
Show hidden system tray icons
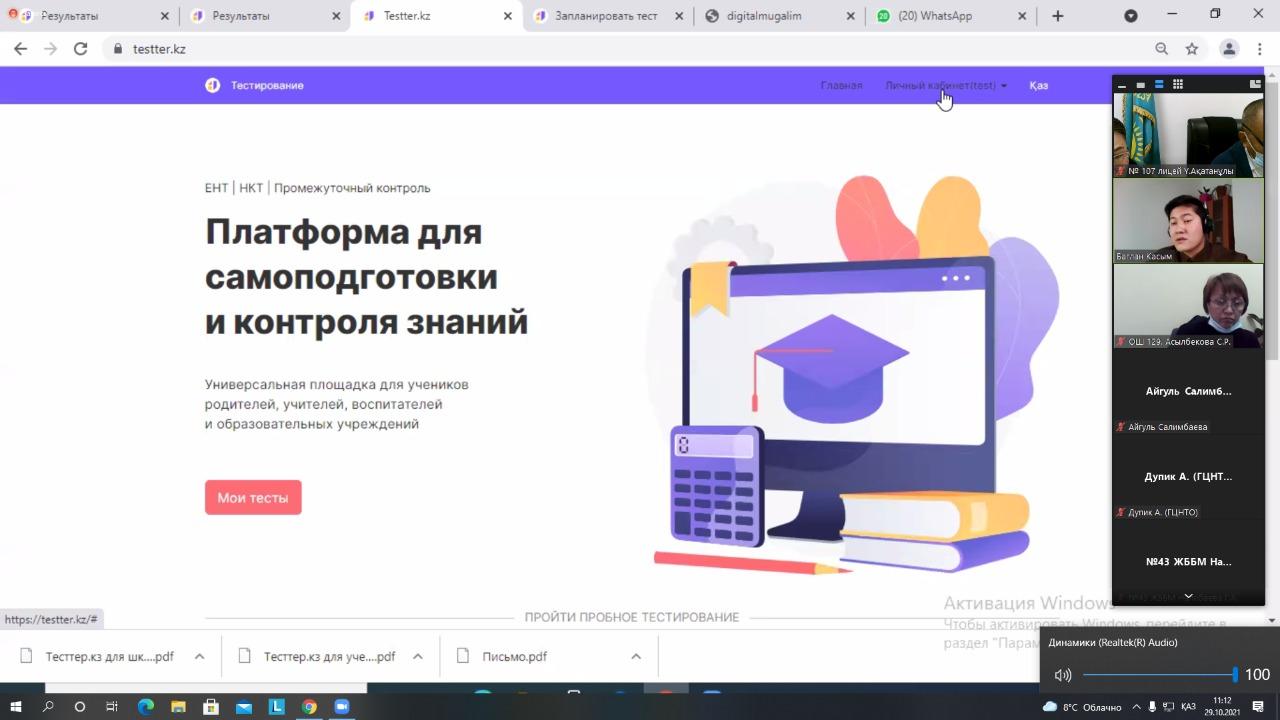1136,706
